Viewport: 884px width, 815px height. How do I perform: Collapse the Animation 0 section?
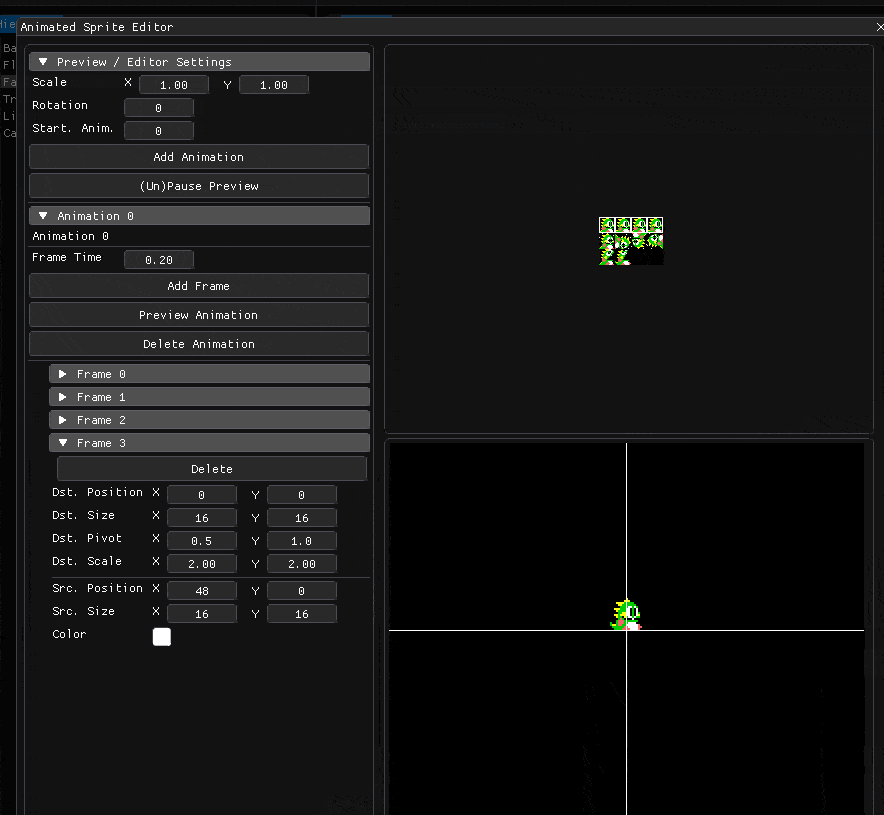coord(199,216)
